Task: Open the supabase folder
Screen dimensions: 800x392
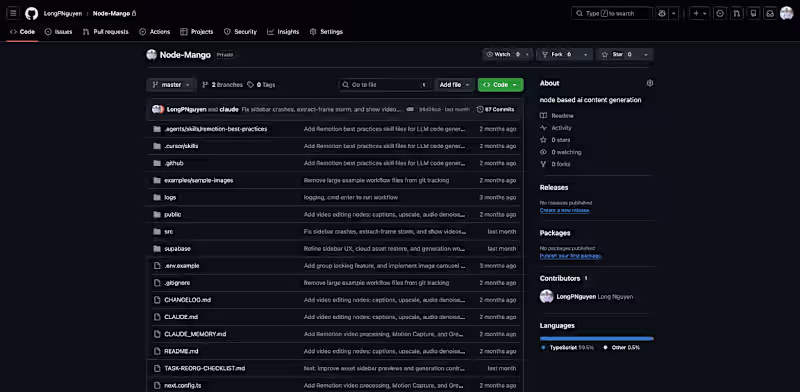Action: [177, 249]
